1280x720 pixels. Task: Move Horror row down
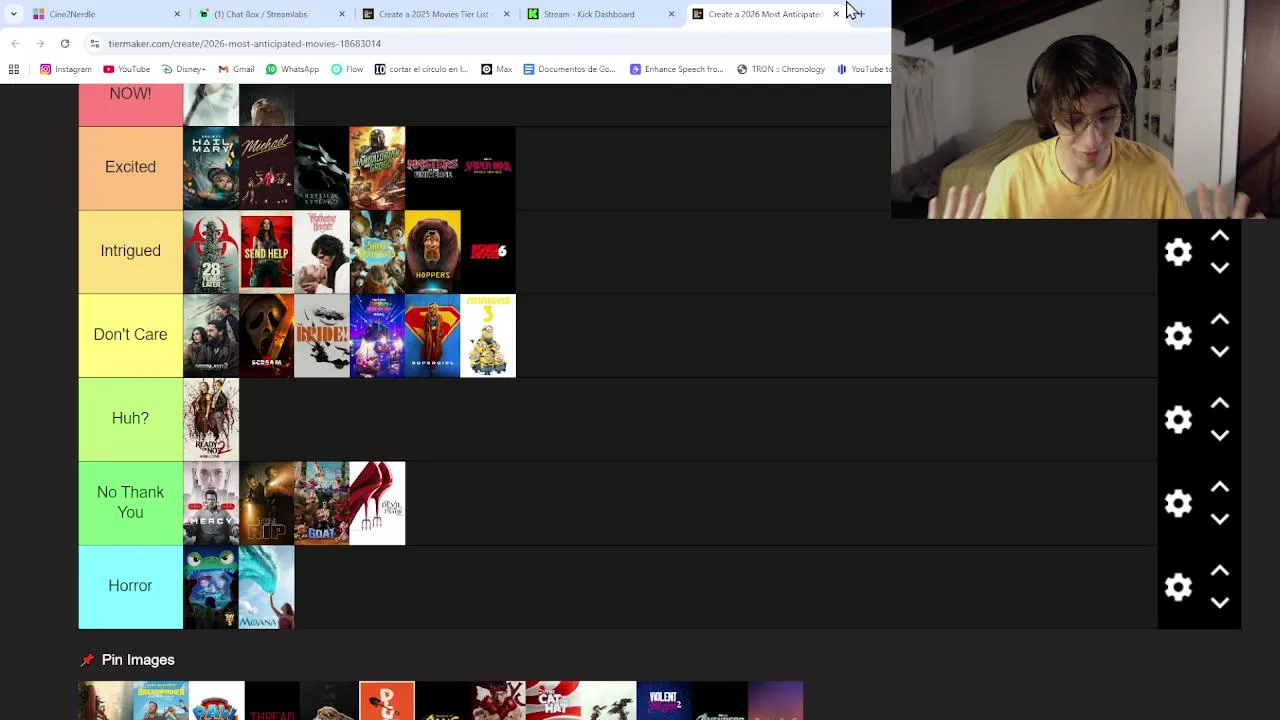[1220, 602]
